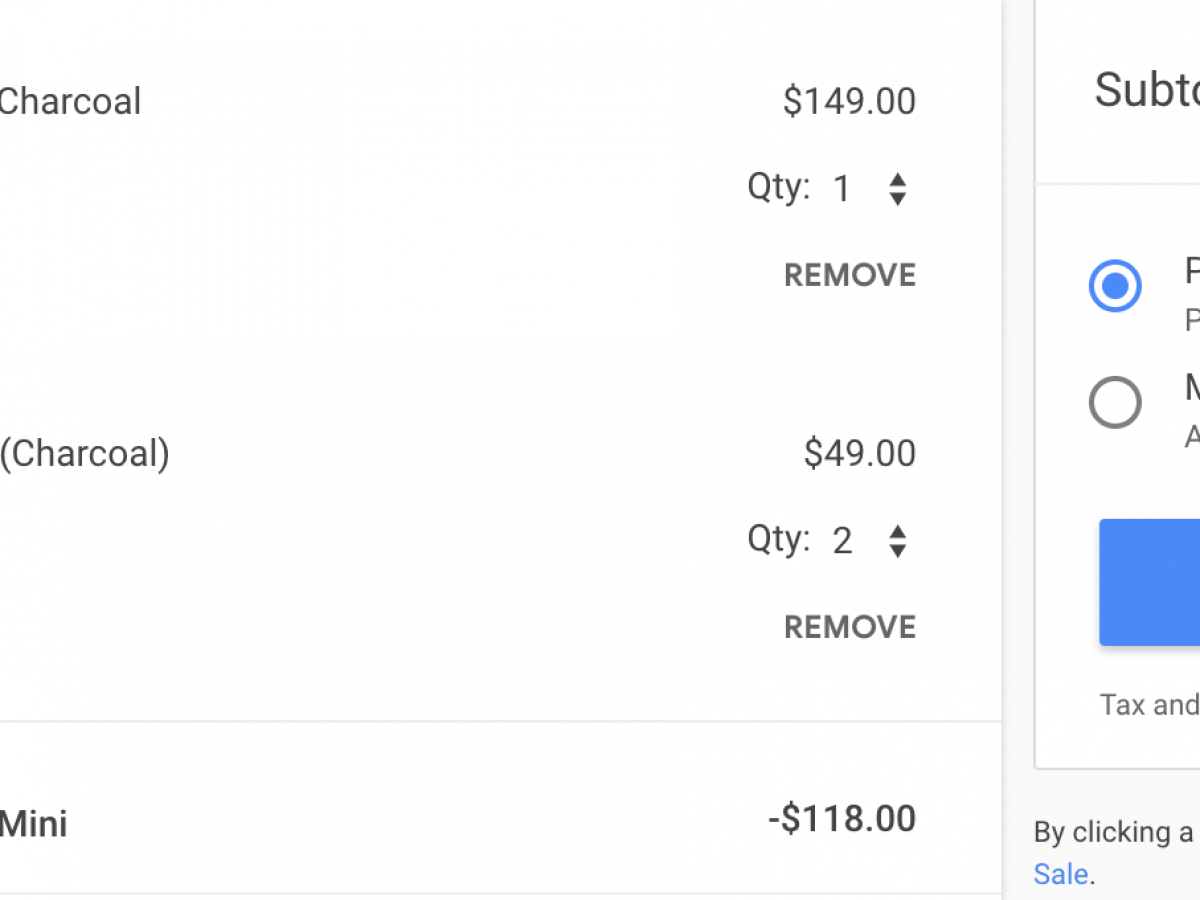Open the first Charcoal product title
Viewport: 1200px width, 900px height.
[70, 101]
